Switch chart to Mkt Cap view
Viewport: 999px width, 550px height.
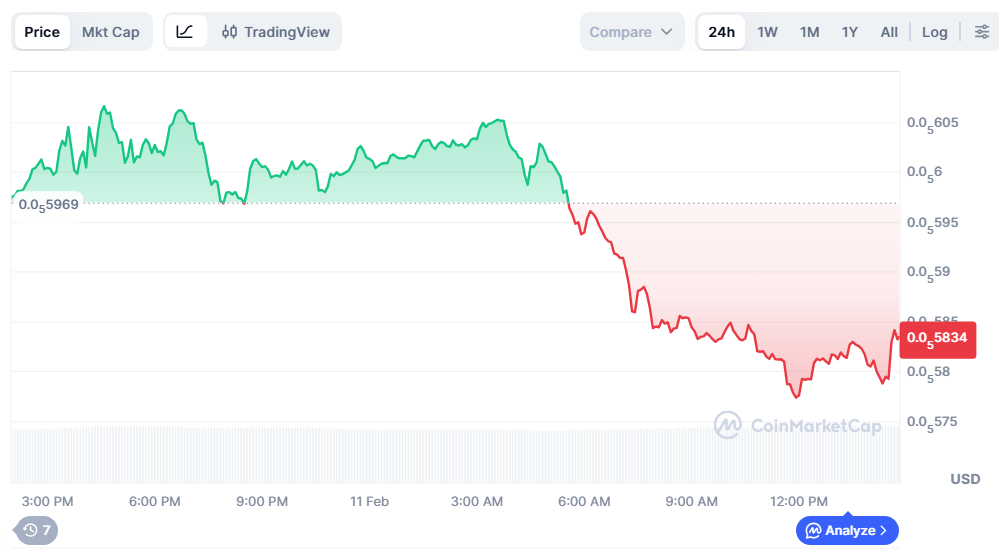point(110,32)
